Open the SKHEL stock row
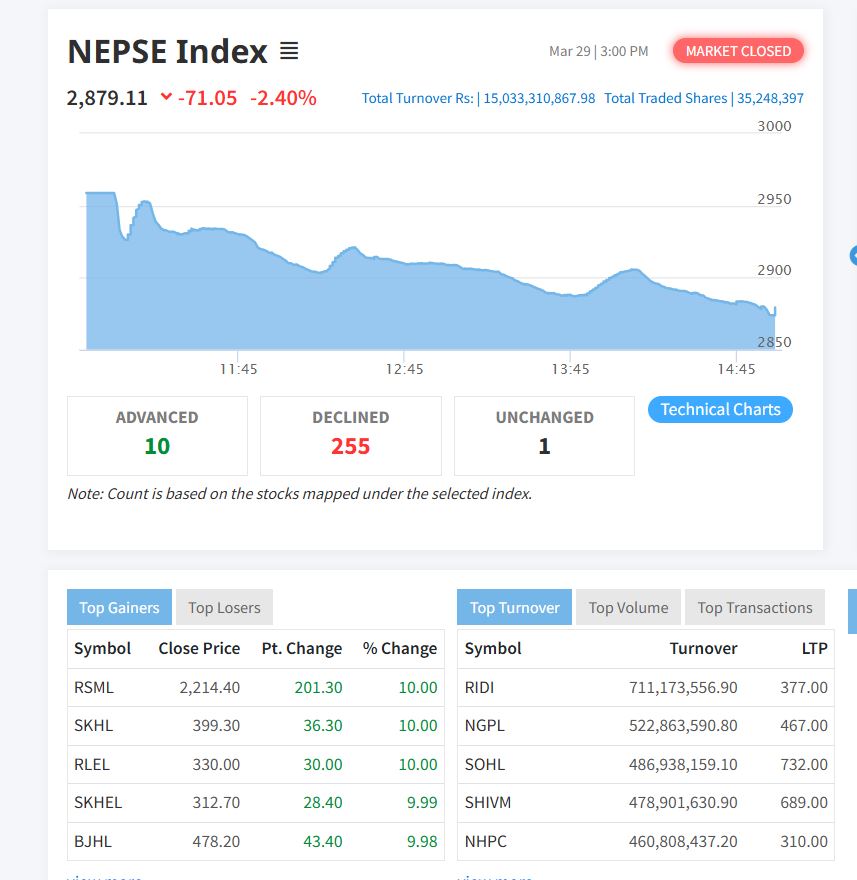This screenshot has width=857, height=880. click(x=98, y=802)
